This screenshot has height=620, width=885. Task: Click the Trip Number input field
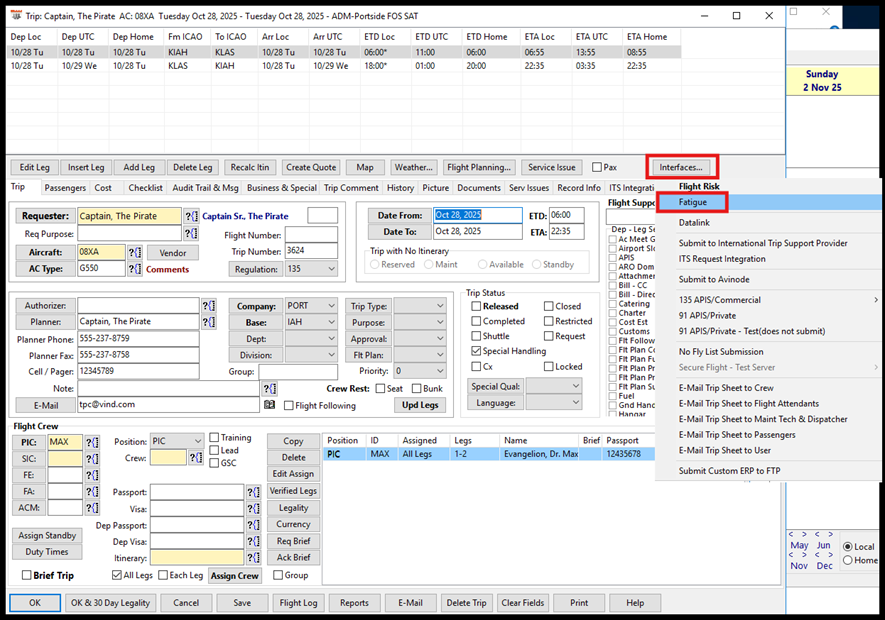point(311,252)
